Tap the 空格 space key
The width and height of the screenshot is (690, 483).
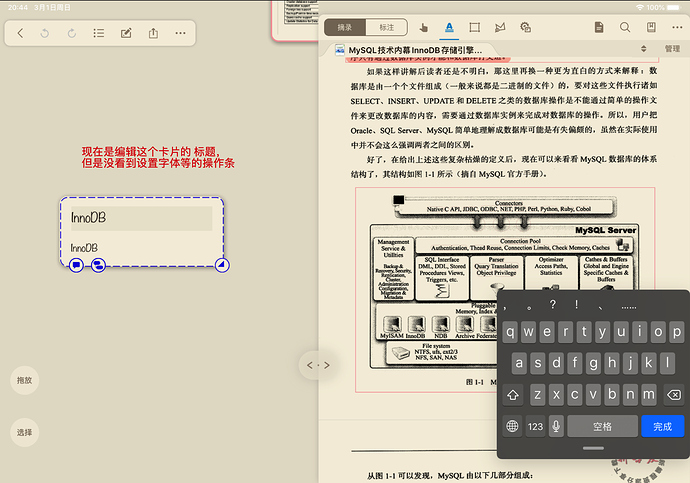[602, 426]
